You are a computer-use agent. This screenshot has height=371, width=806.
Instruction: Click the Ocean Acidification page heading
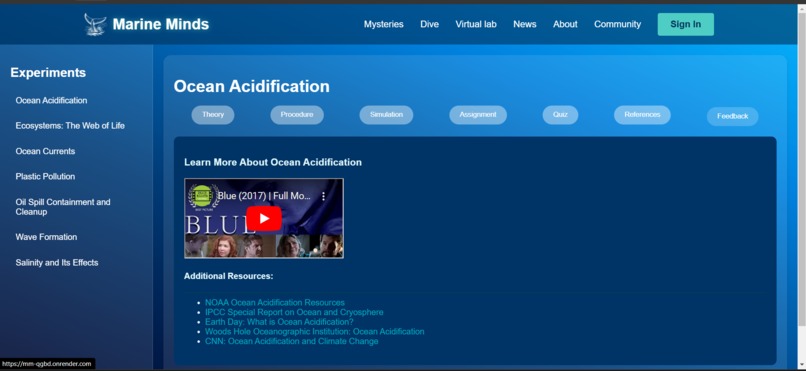coord(251,86)
